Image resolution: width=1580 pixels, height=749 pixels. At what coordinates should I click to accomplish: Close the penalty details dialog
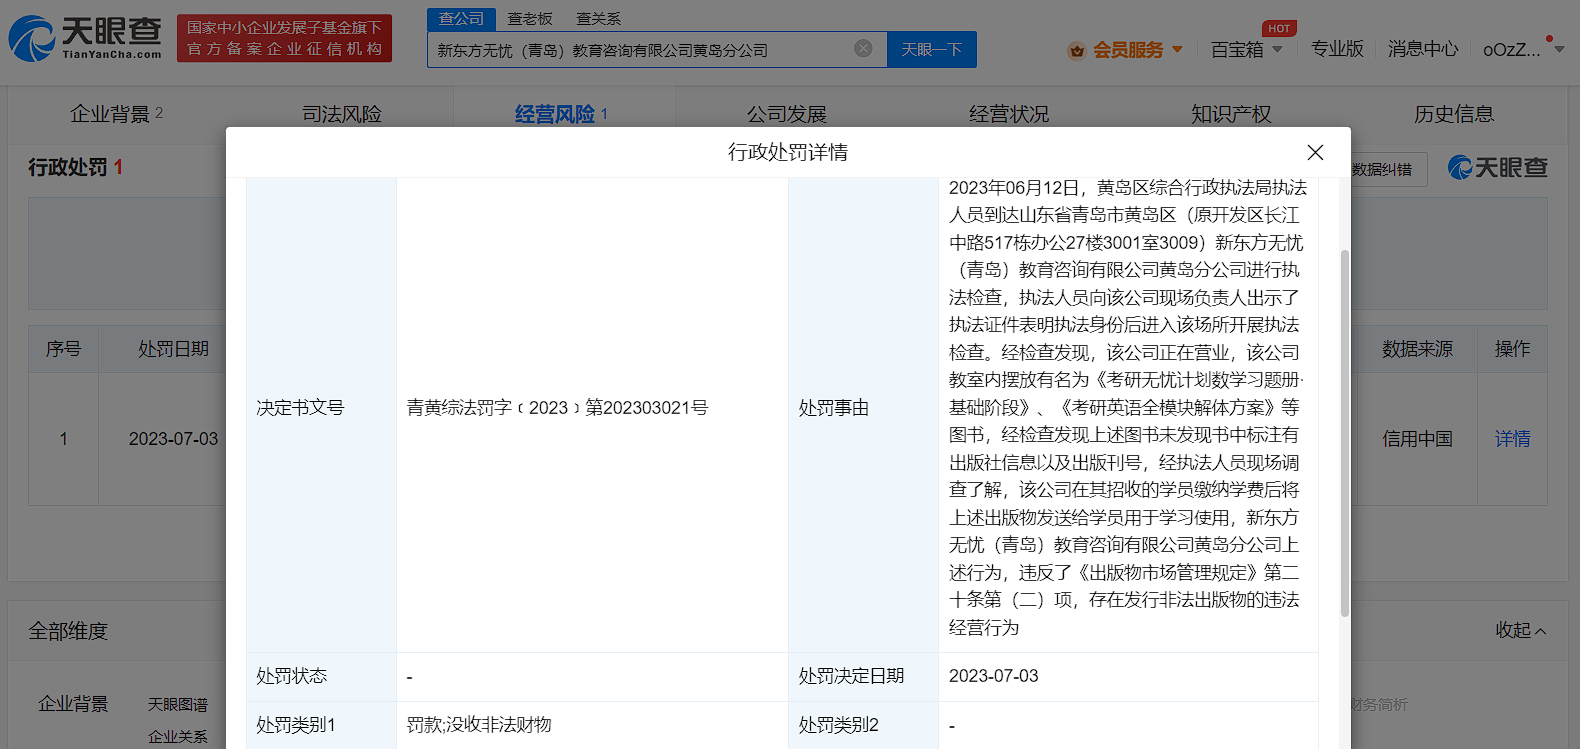point(1315,152)
